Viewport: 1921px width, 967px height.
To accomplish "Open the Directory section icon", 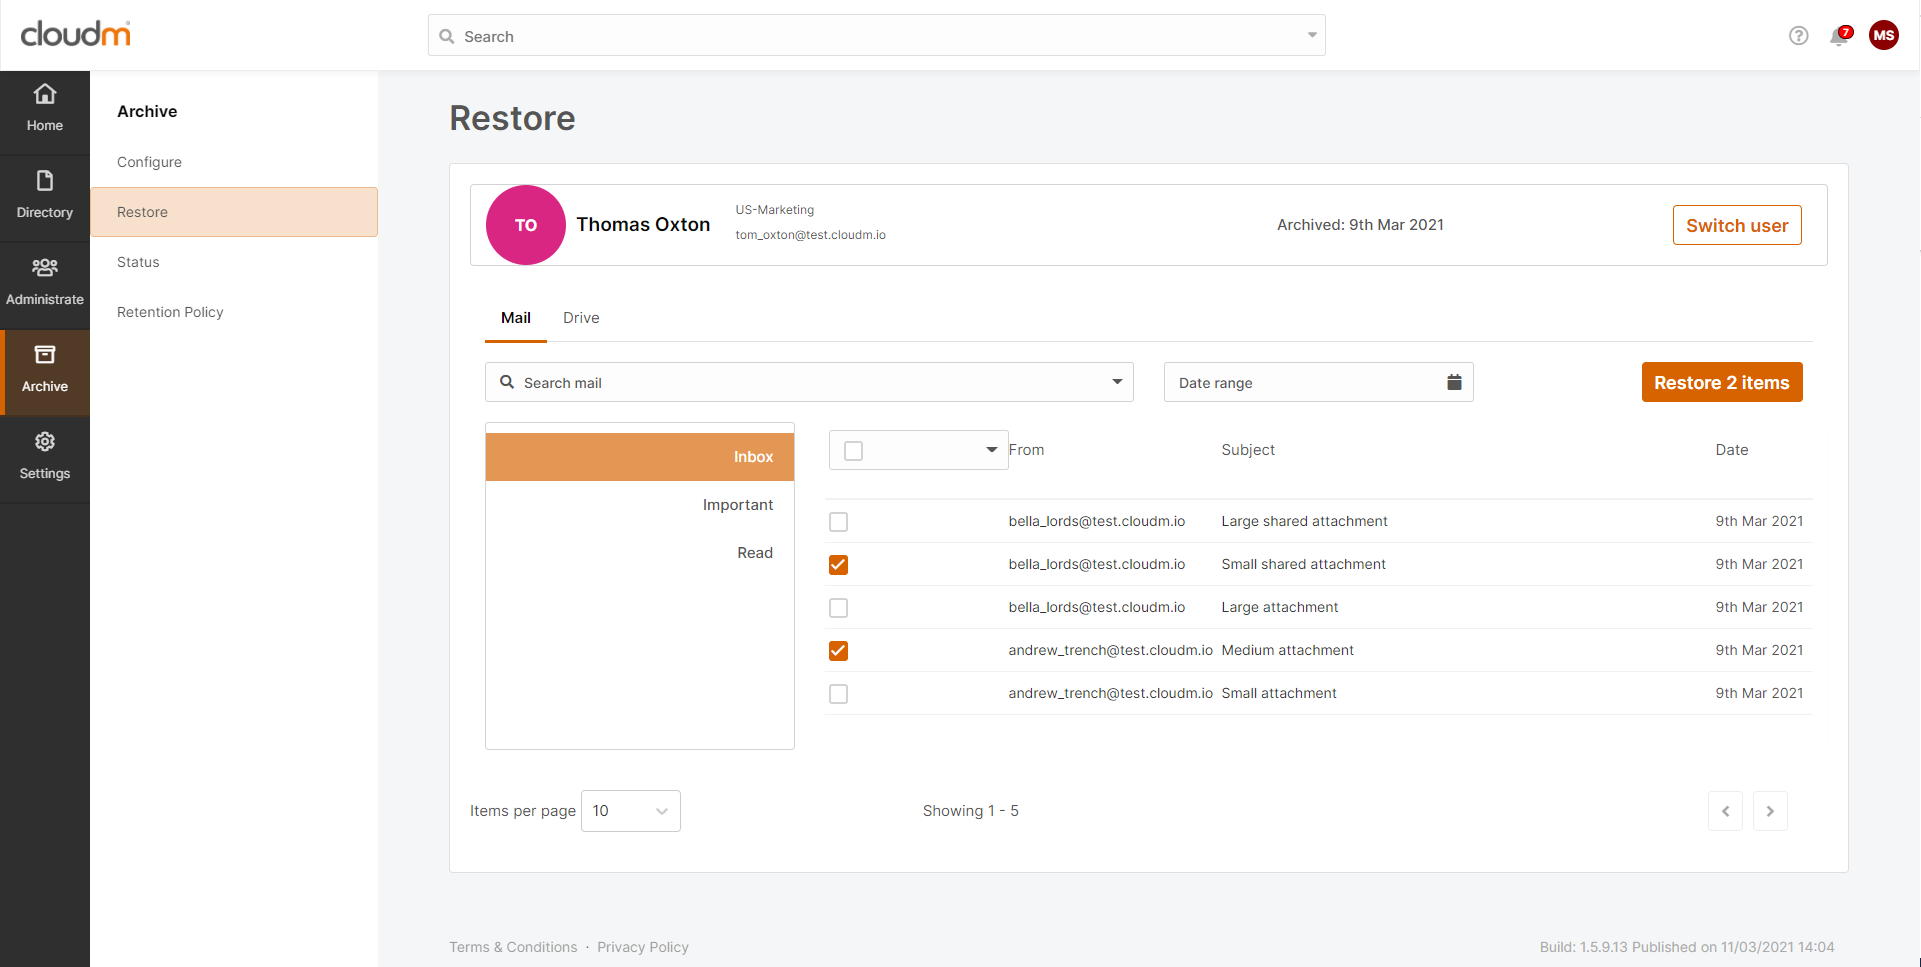I will 45,181.
